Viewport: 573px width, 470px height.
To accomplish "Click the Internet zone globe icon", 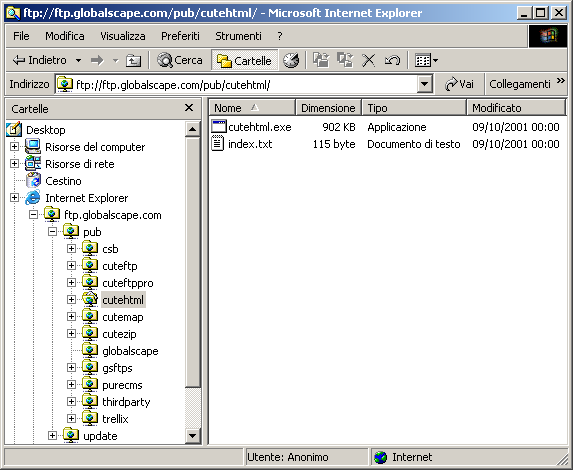I will [380, 457].
